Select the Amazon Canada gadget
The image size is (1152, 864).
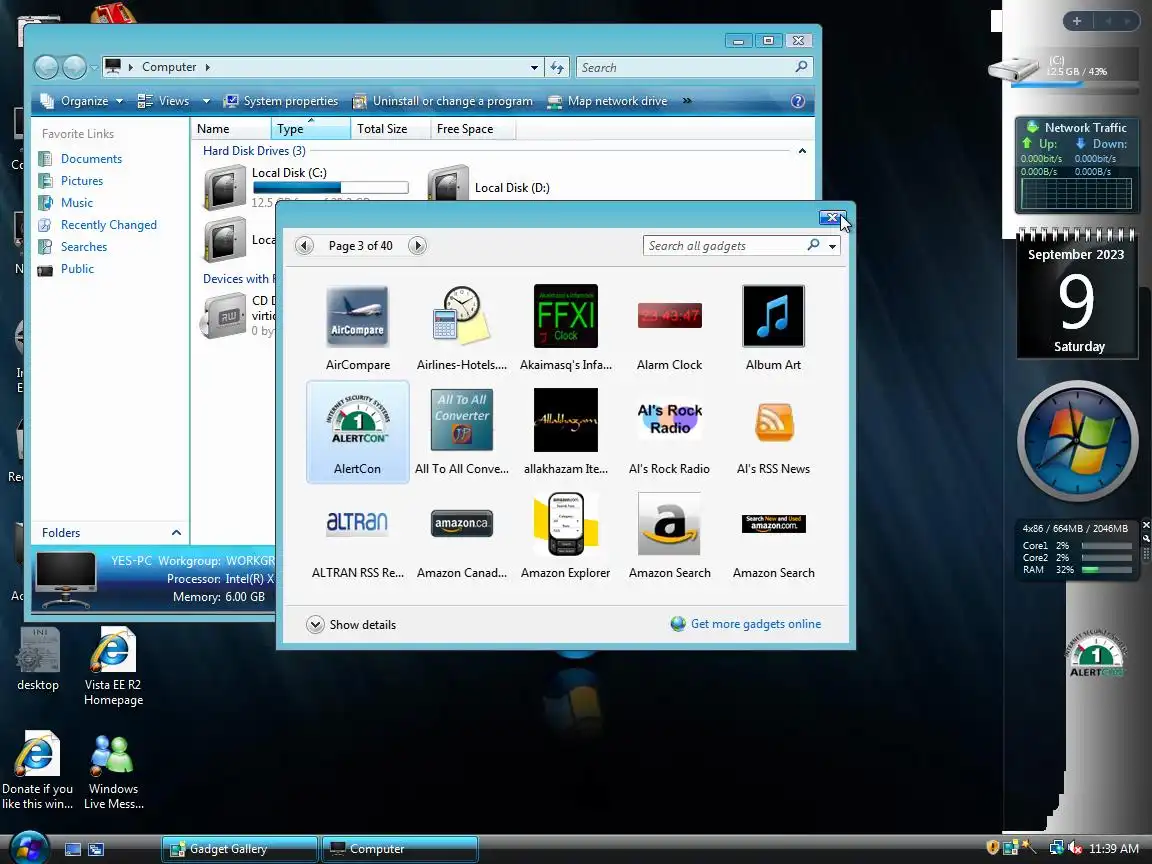pos(461,523)
